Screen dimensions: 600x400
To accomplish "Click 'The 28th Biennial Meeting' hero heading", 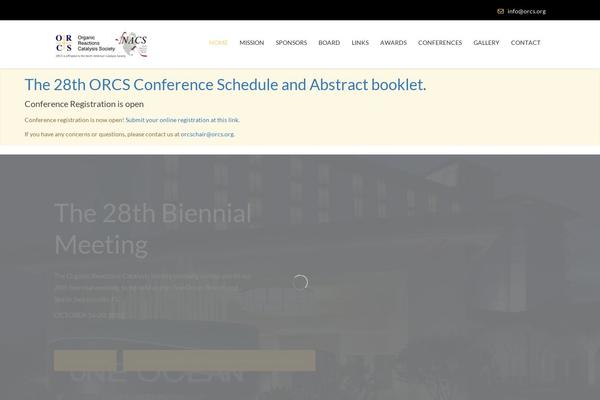I will pyautogui.click(x=153, y=229).
